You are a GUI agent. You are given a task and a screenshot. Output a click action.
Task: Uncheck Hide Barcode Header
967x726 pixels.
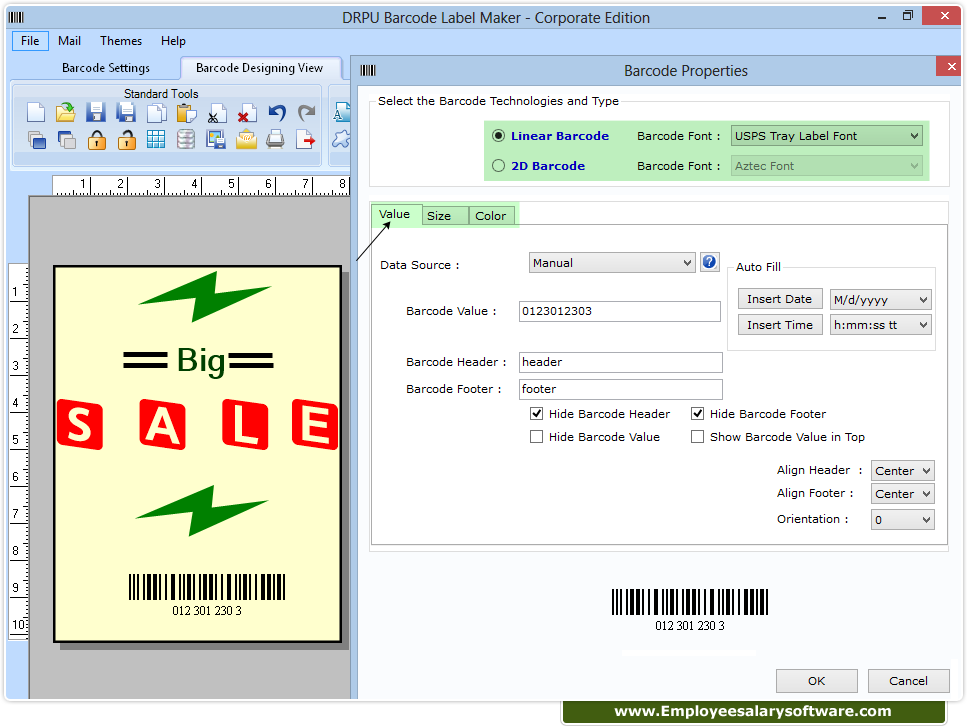(536, 413)
